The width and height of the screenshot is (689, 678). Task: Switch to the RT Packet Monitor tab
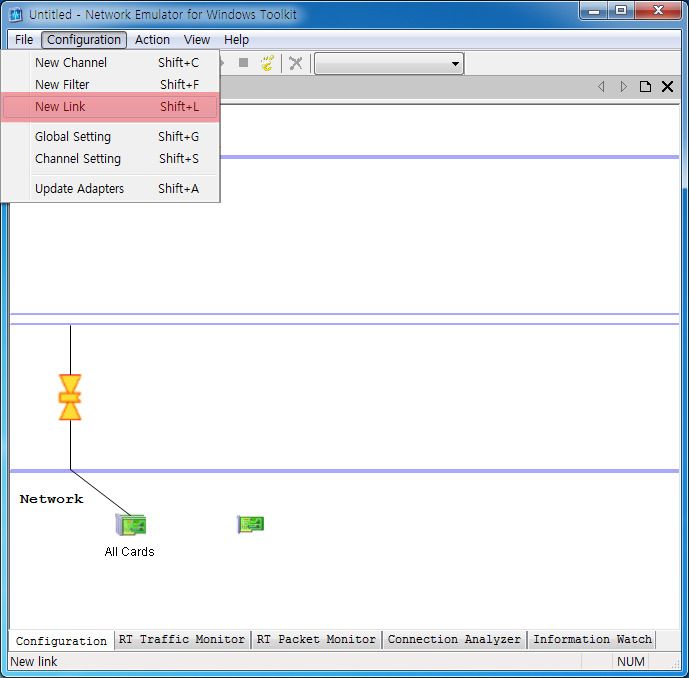click(316, 639)
